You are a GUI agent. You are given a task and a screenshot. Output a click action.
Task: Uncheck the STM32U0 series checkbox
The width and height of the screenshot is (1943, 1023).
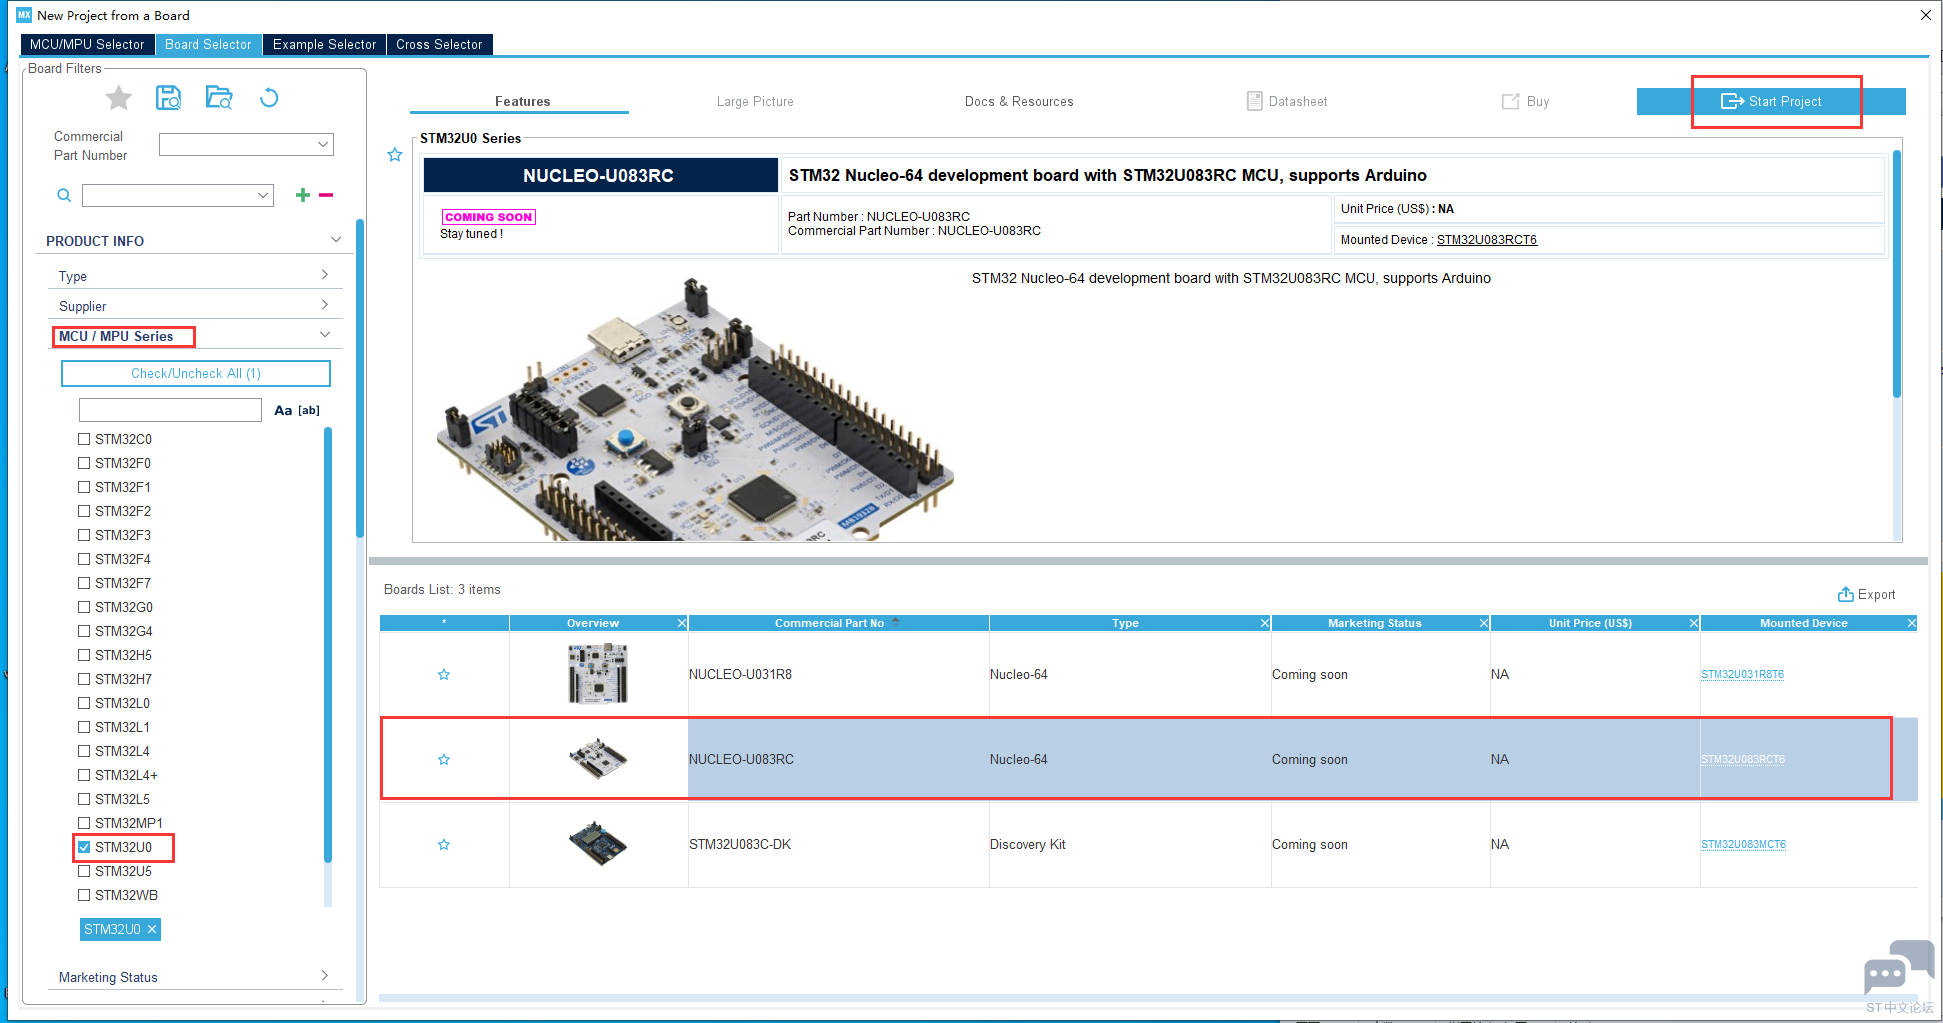coord(85,847)
